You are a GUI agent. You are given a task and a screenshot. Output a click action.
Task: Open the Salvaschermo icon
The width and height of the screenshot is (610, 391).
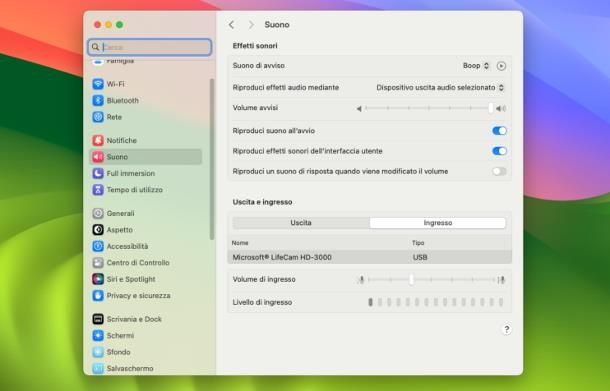(x=98, y=368)
